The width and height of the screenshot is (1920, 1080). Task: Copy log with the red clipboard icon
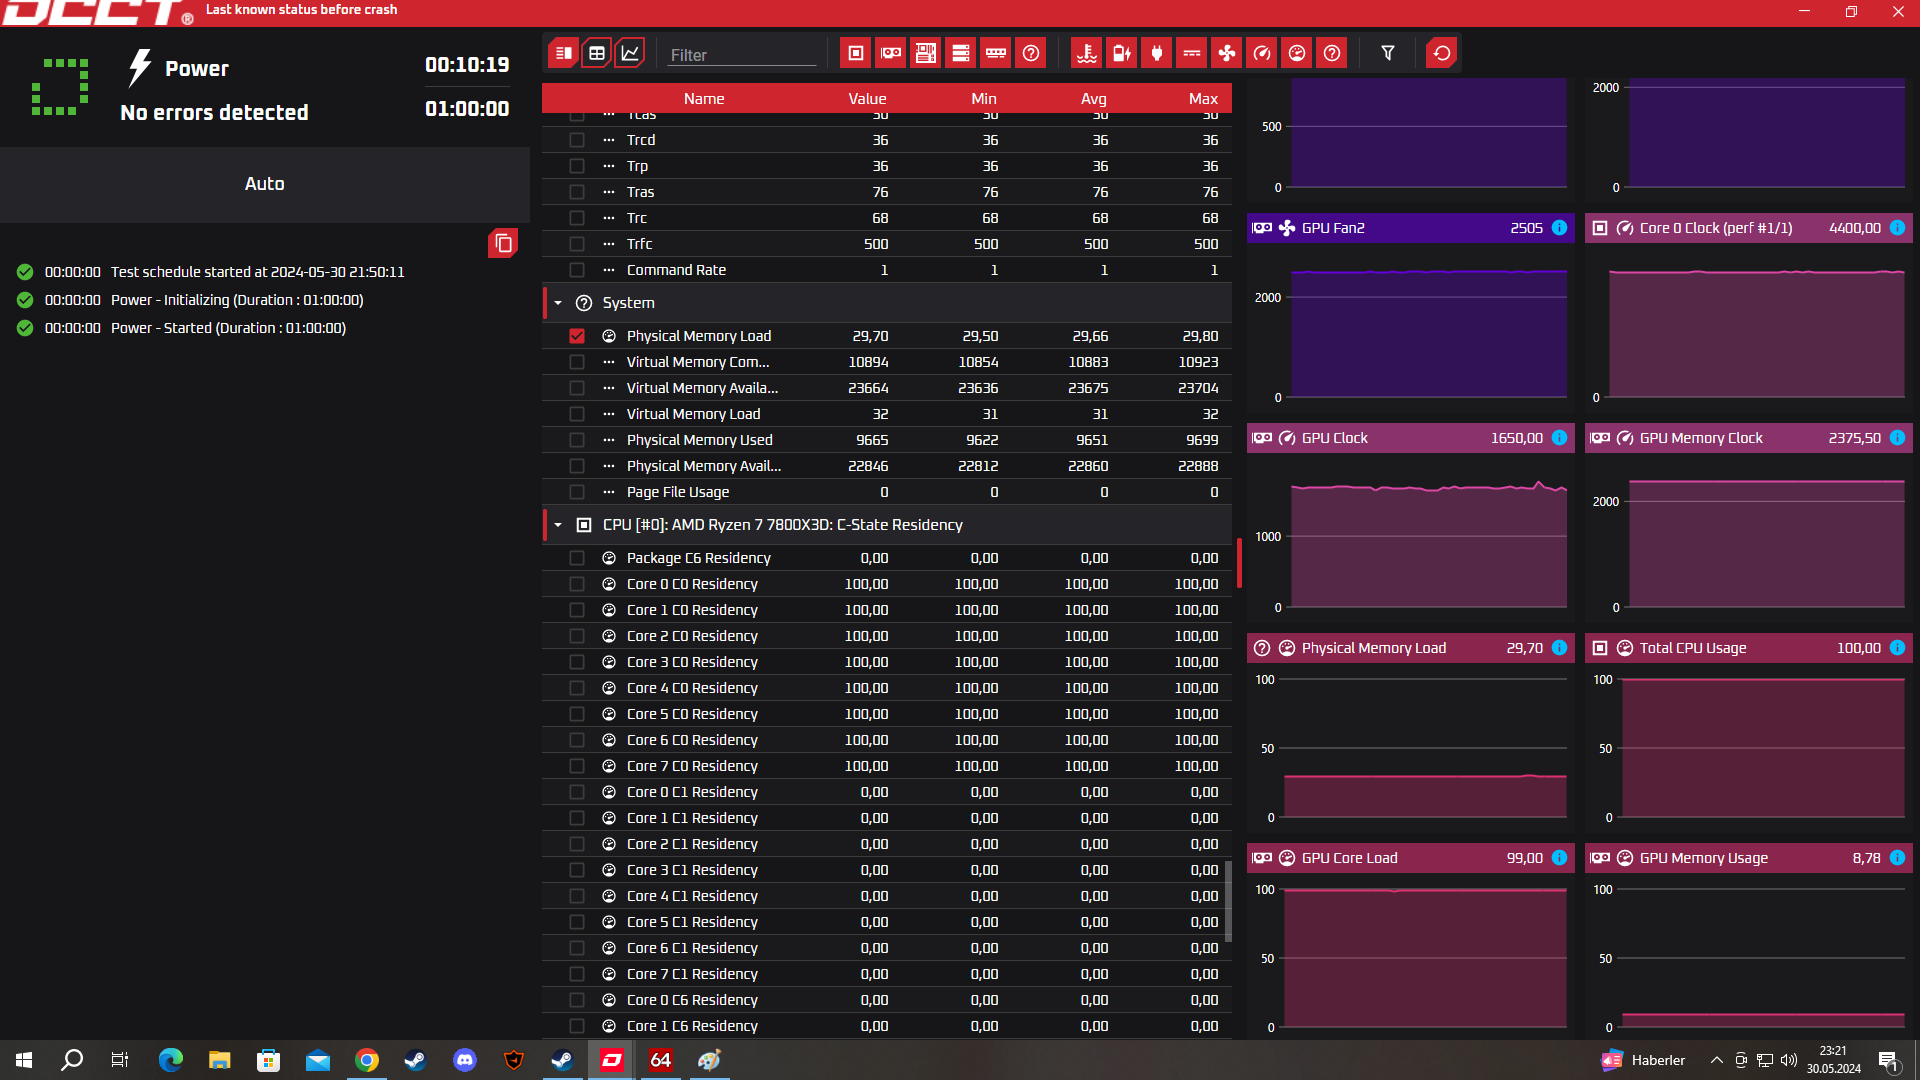(x=503, y=243)
